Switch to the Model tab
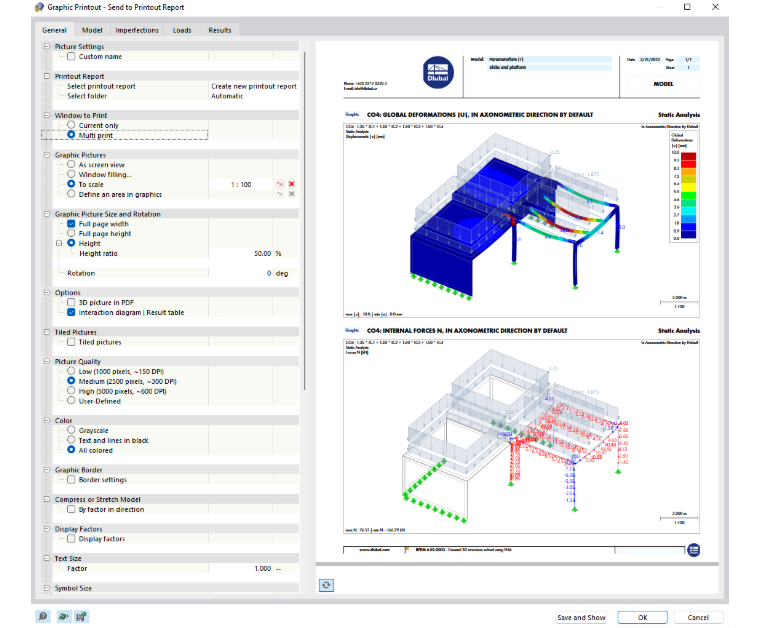The height and width of the screenshot is (628, 760). tap(92, 30)
